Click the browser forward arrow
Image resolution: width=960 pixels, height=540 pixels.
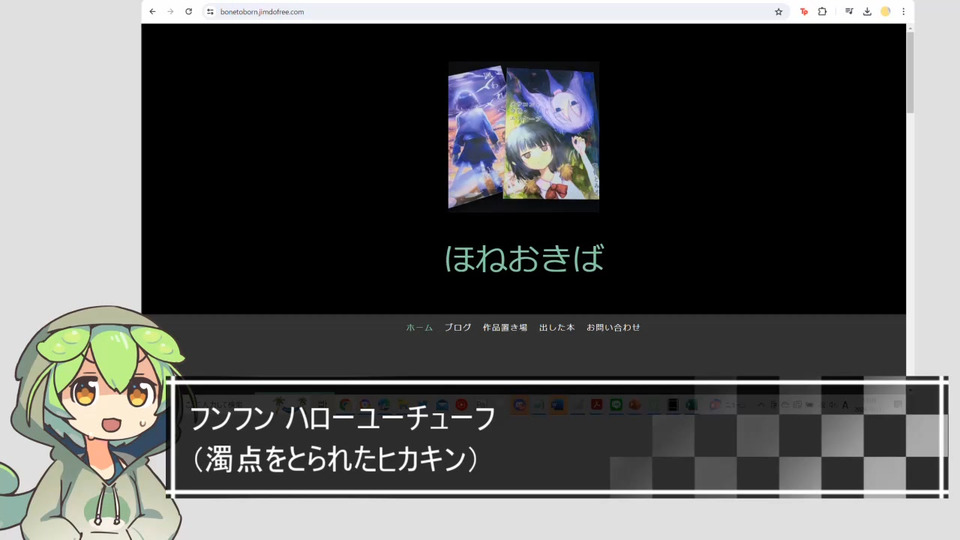click(170, 12)
